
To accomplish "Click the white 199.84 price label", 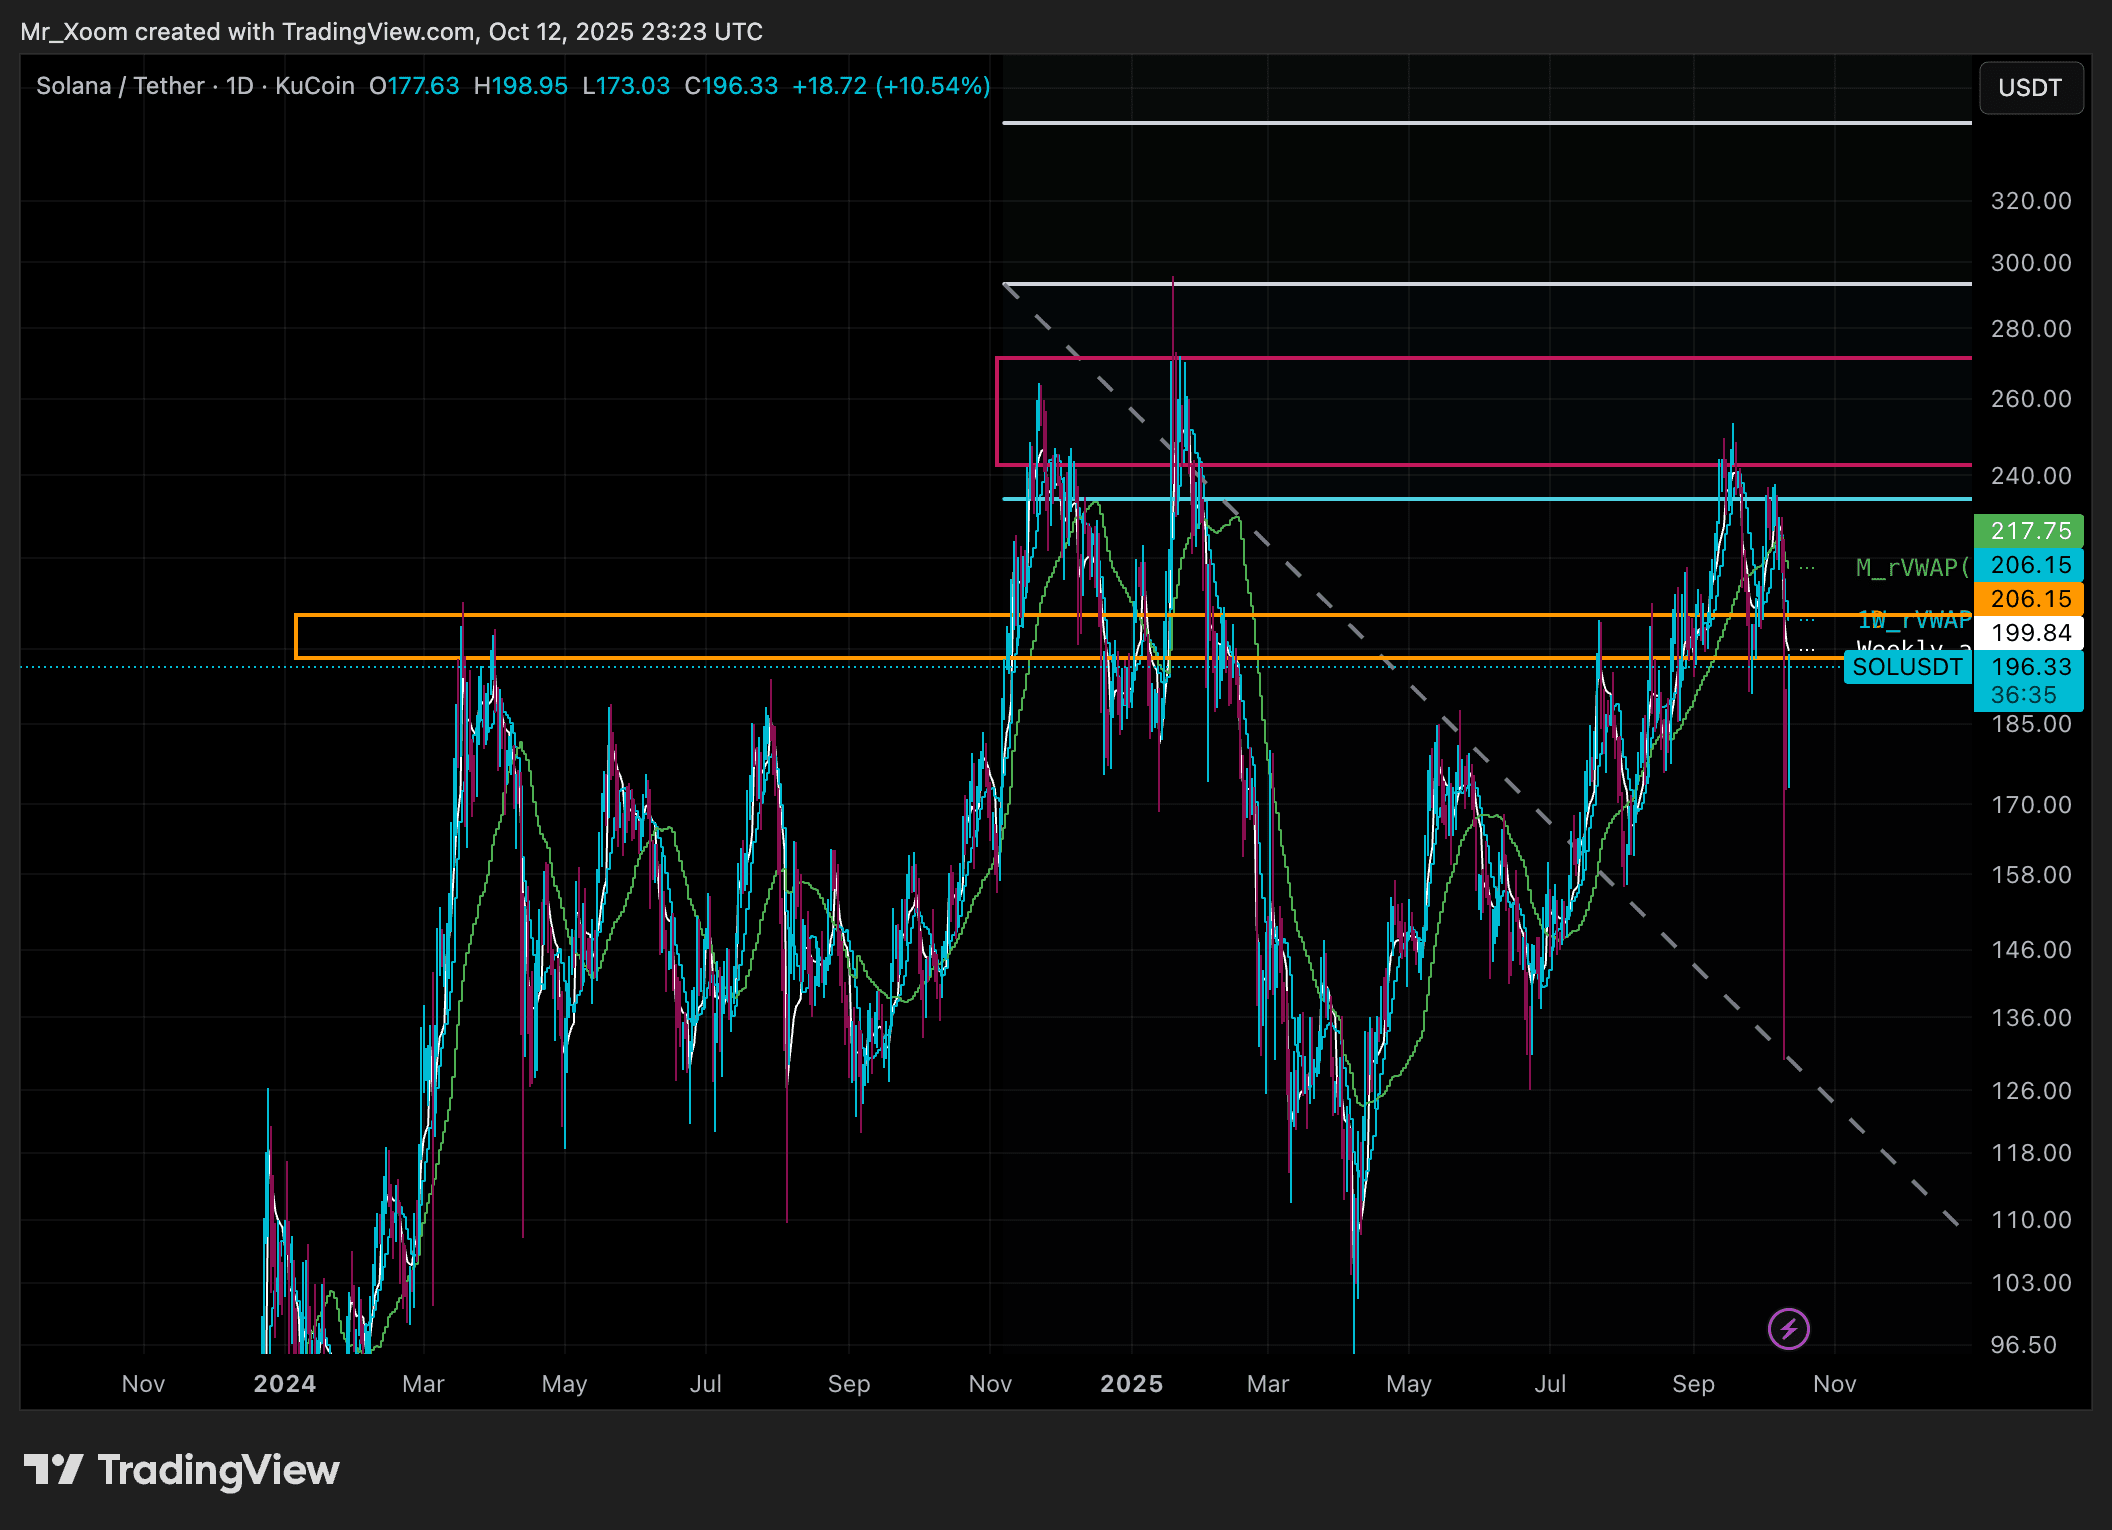I will tap(2029, 633).
